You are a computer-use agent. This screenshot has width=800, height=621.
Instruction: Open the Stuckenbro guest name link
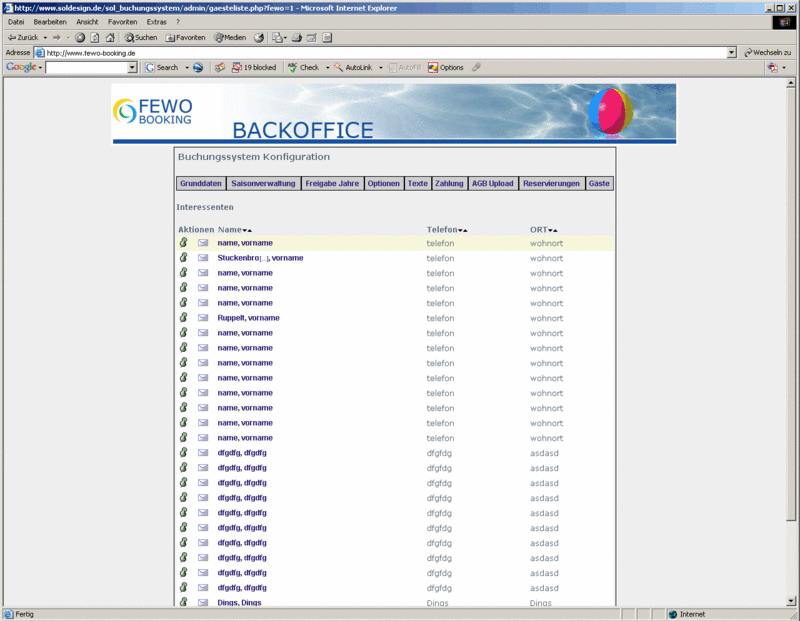tap(260, 258)
